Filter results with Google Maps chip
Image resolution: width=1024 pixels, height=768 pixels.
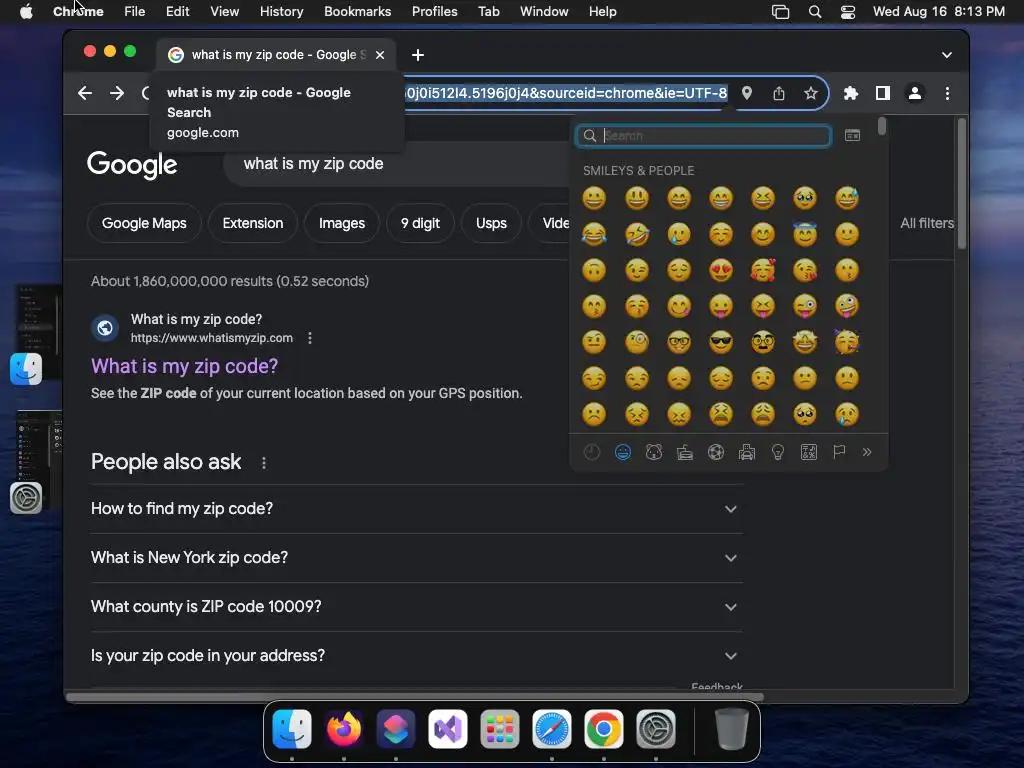tap(144, 223)
